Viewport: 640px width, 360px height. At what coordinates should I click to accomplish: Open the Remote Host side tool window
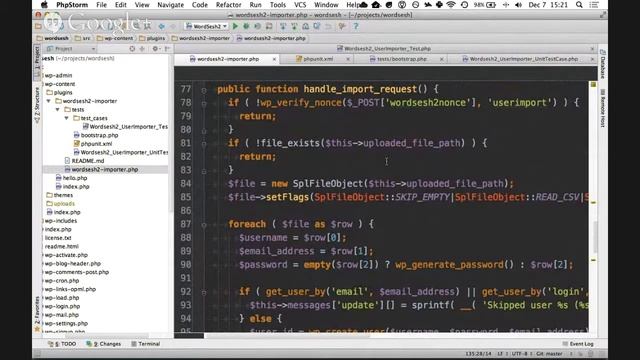click(x=602, y=108)
